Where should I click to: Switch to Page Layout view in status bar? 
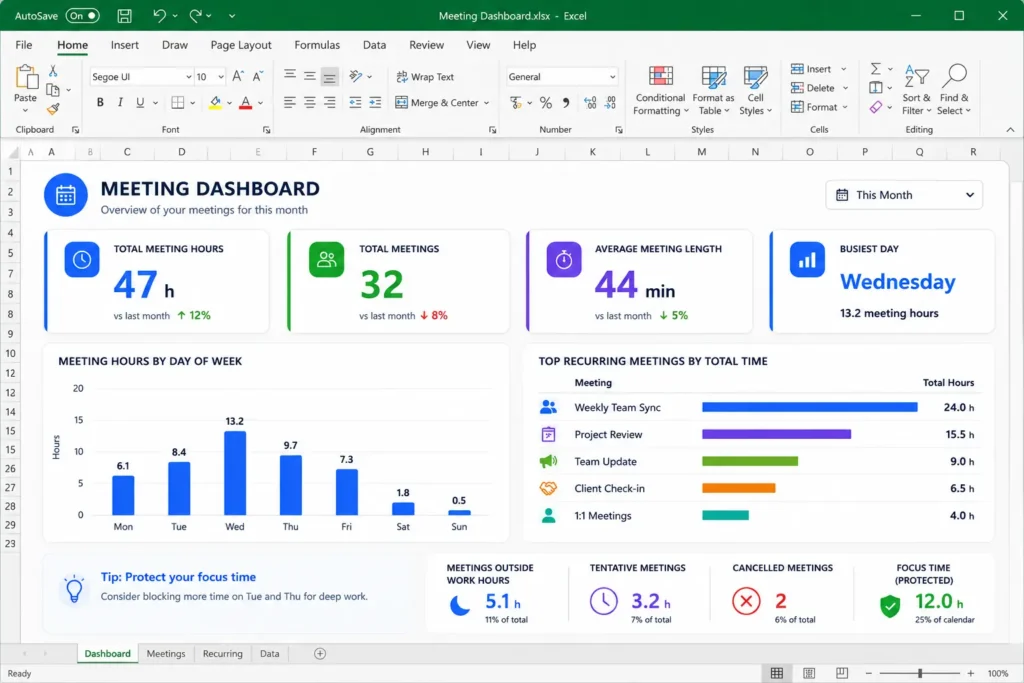click(x=808, y=673)
